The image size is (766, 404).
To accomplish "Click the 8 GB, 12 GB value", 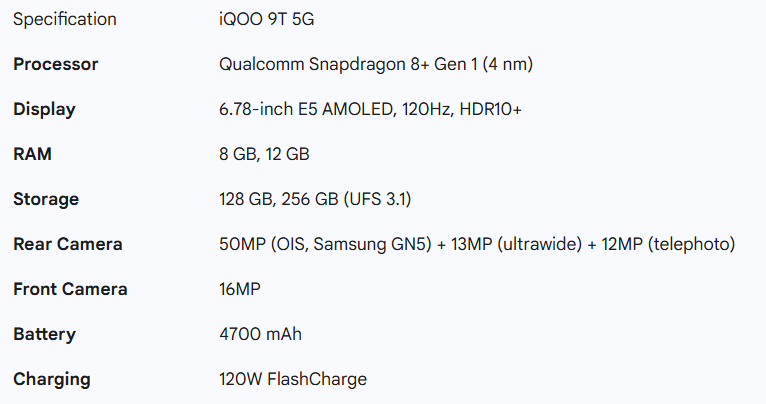I will tap(264, 154).
